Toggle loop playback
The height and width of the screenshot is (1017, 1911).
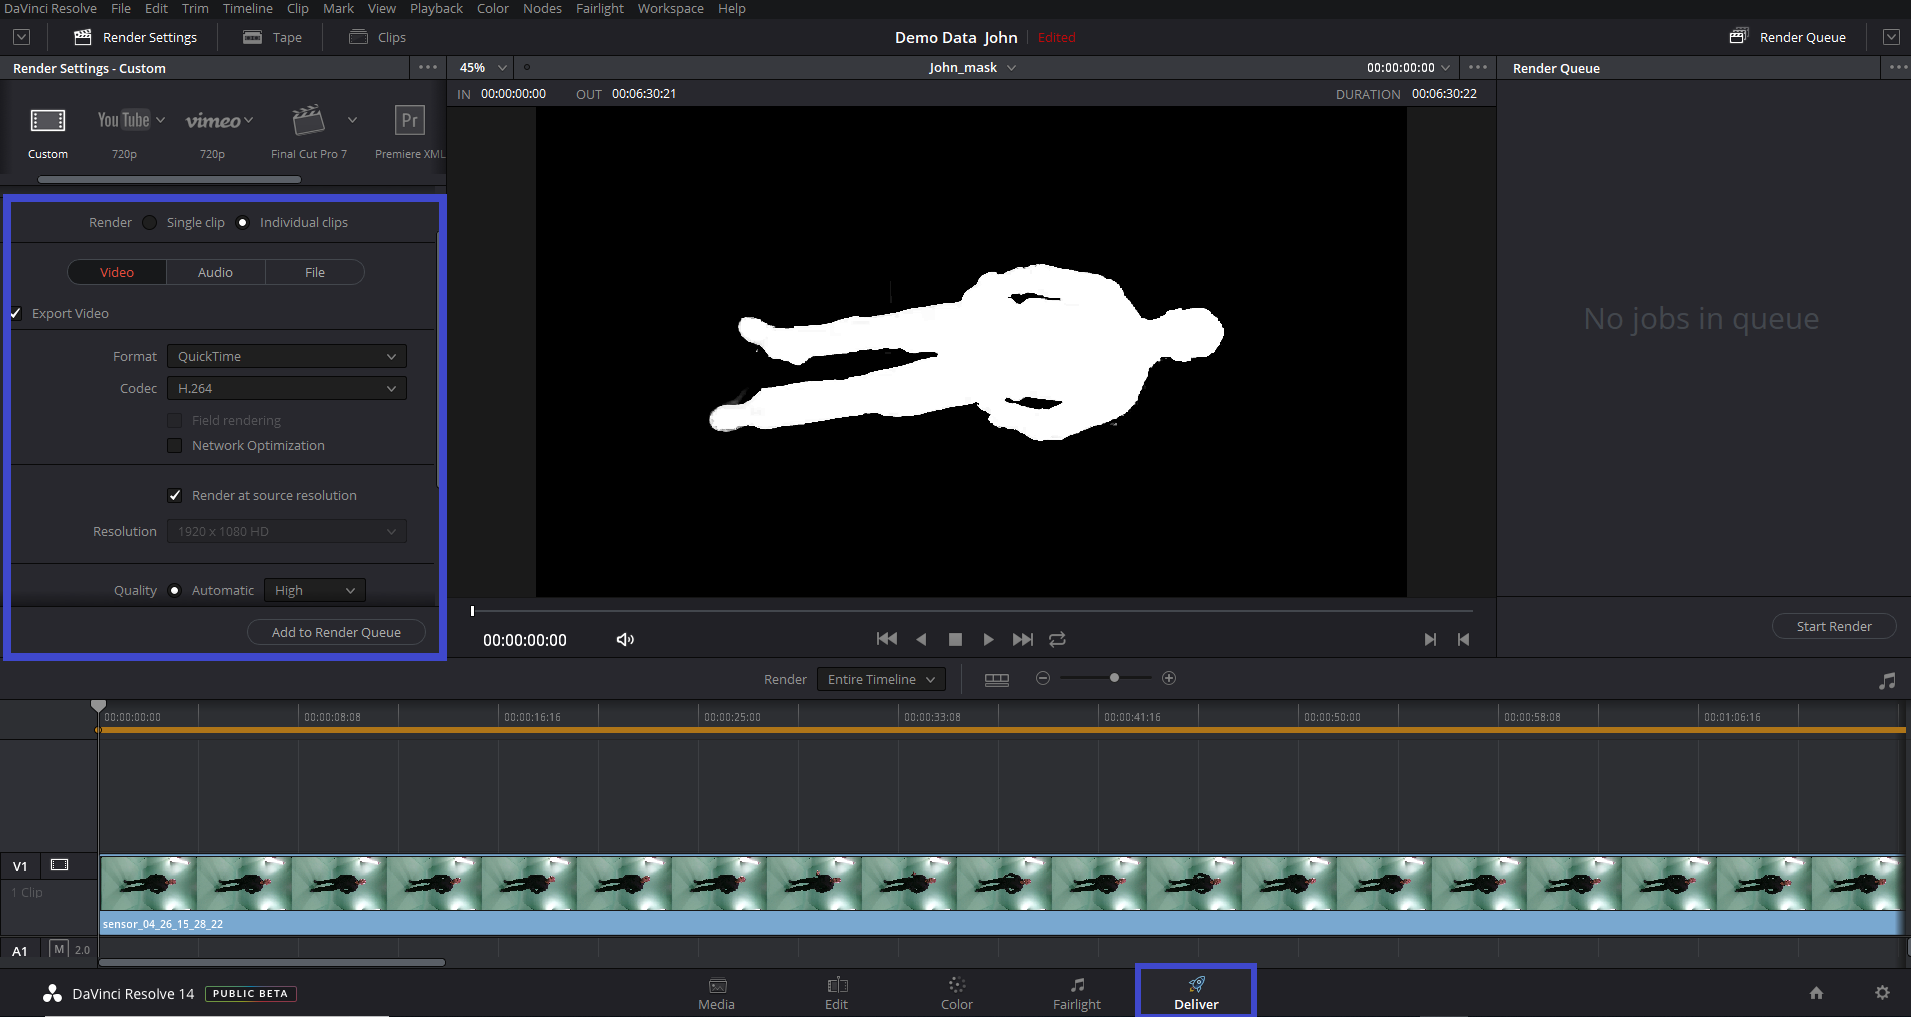1057,639
